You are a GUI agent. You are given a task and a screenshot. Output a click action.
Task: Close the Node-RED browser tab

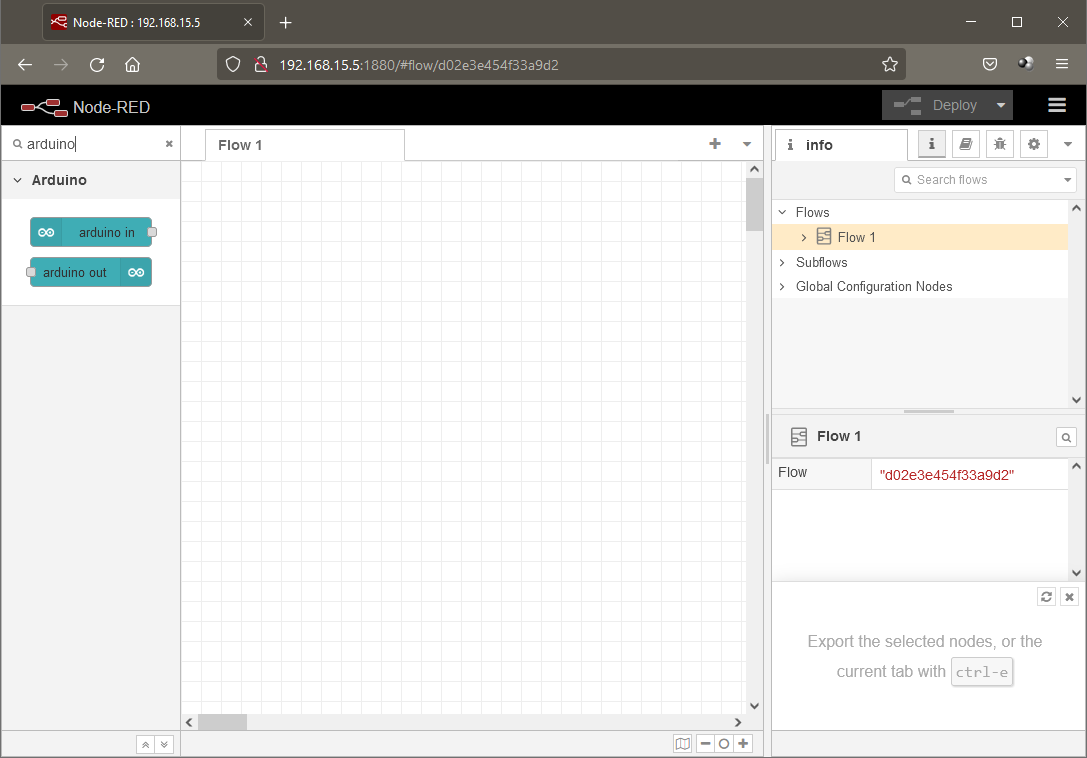247,22
